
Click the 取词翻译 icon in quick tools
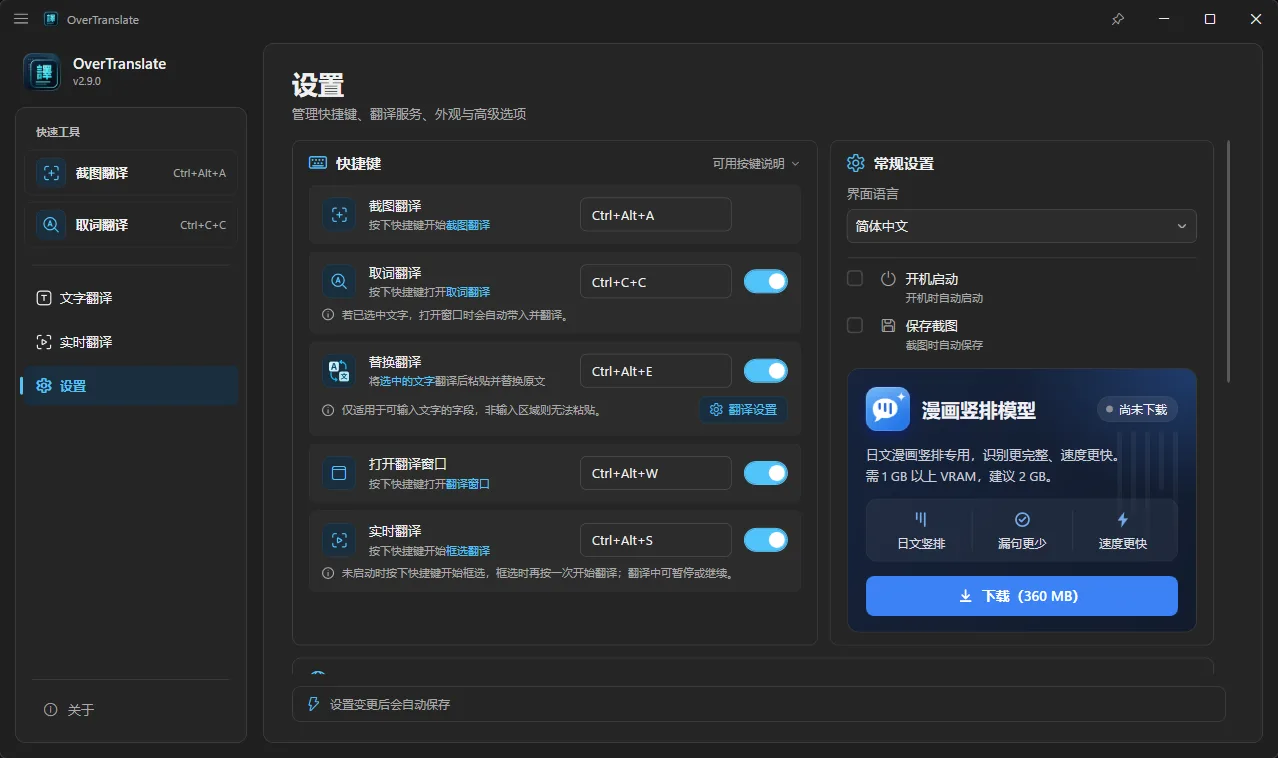tap(51, 225)
